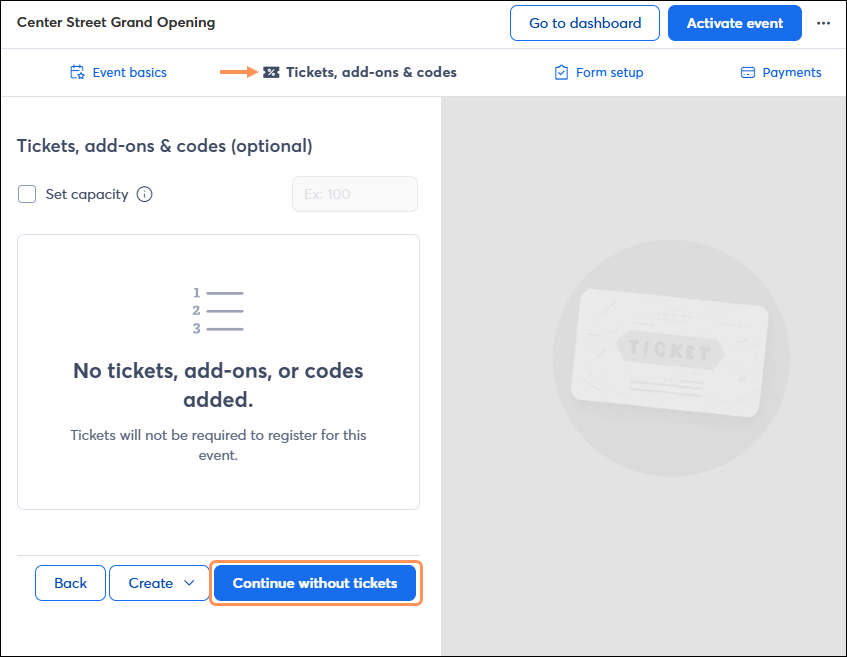The width and height of the screenshot is (847, 657).
Task: Click the info icon next to Set capacity
Action: (x=144, y=194)
